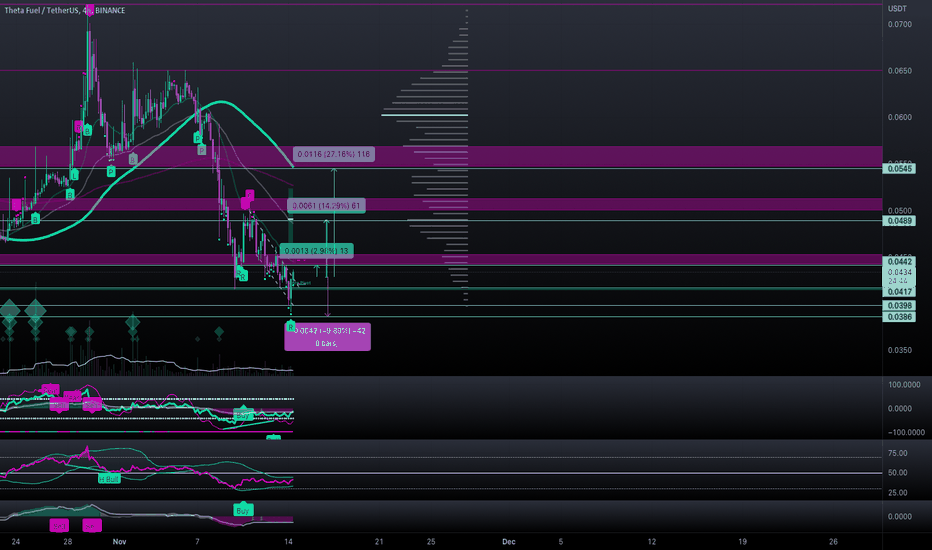Click the 14 date on the time axis
Viewport: 932px width, 550px height.
[x=289, y=542]
